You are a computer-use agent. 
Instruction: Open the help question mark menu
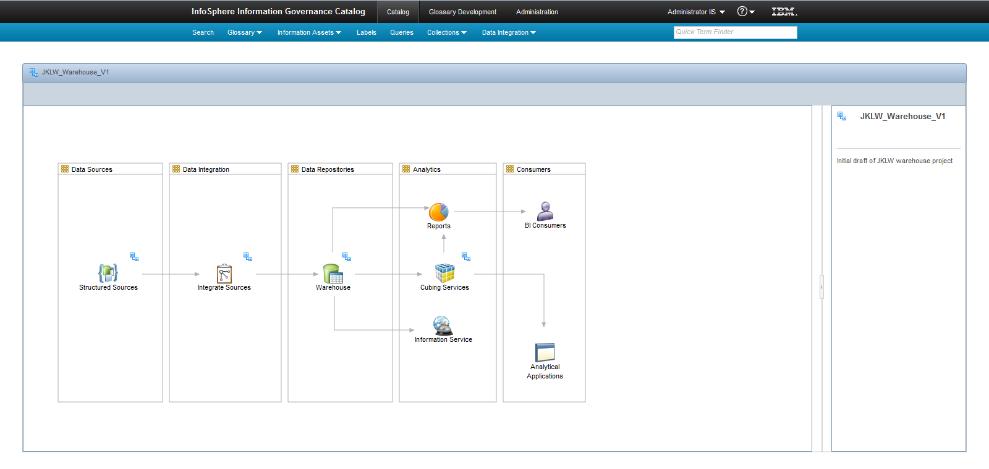746,11
